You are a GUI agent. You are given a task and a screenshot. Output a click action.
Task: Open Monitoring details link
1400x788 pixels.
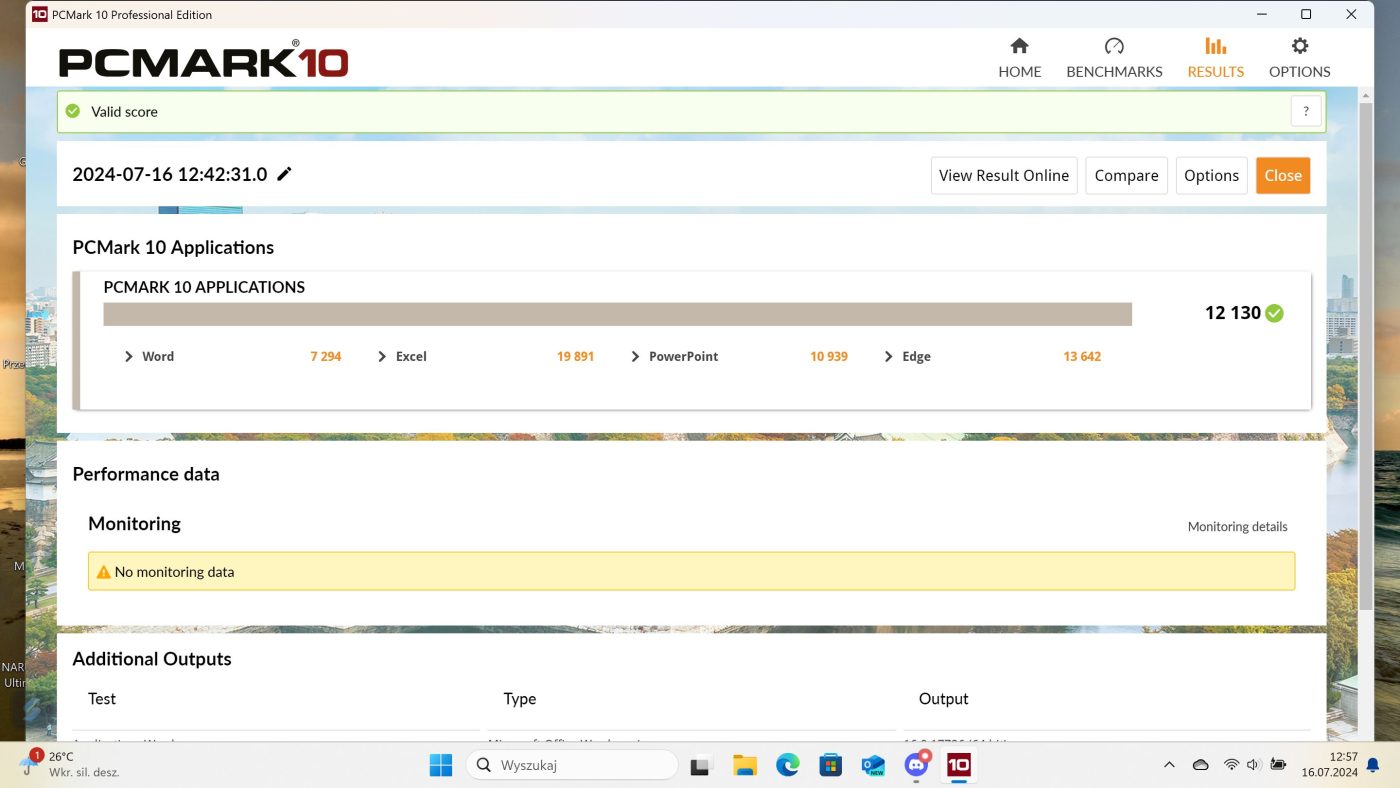click(1237, 526)
